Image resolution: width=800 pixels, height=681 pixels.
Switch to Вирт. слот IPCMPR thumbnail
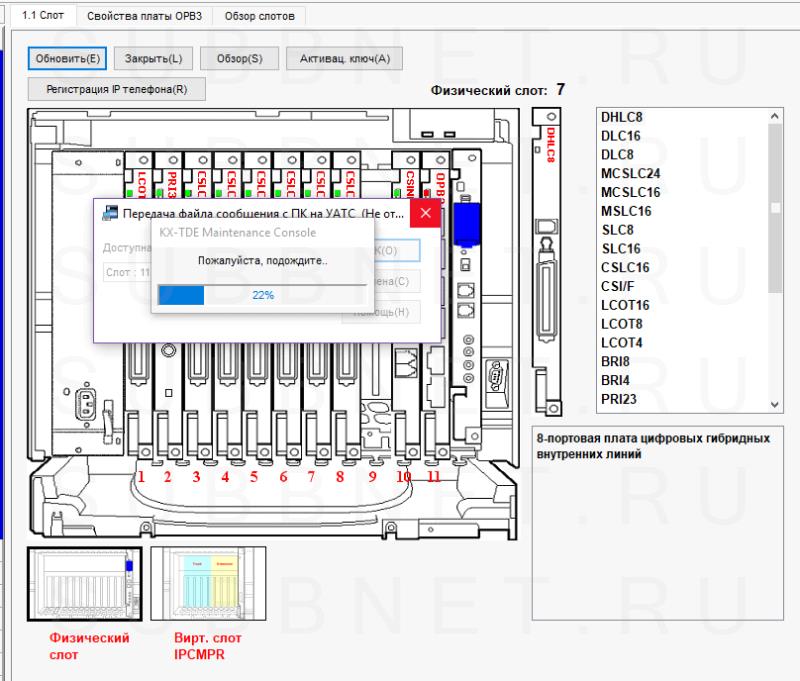pos(208,585)
